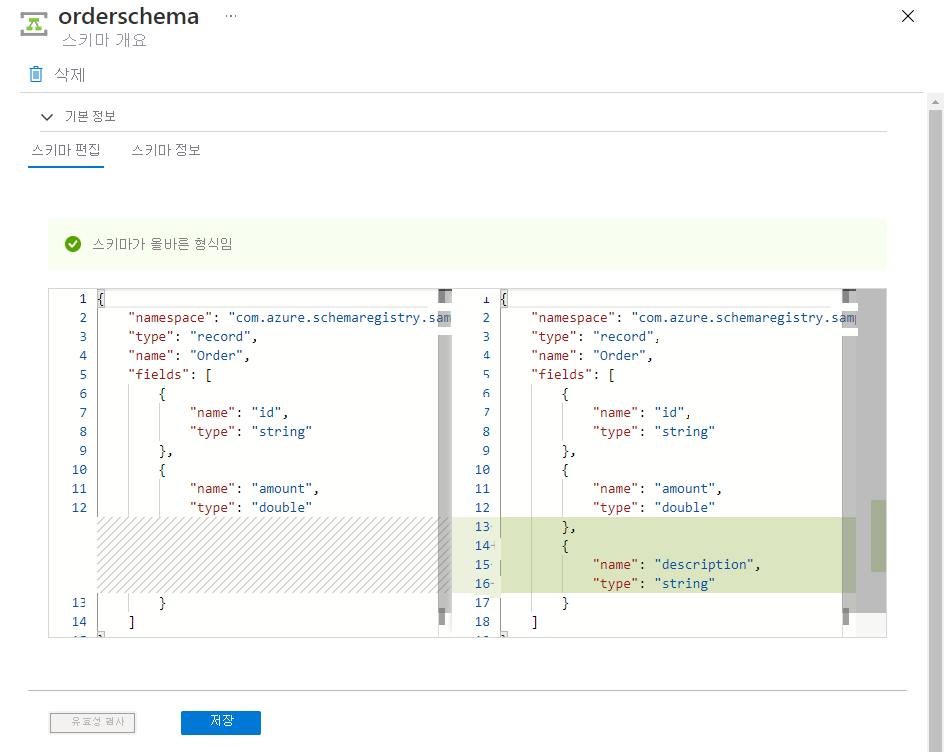The image size is (944, 752).
Task: Close the orderschema panel
Action: pyautogui.click(x=908, y=17)
